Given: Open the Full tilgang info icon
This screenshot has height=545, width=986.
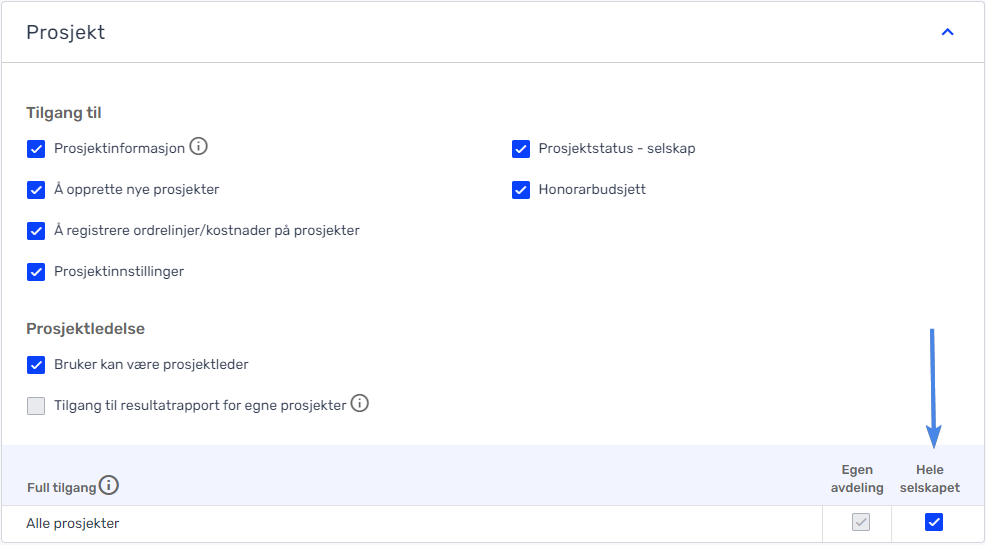Looking at the screenshot, I should 109,485.
